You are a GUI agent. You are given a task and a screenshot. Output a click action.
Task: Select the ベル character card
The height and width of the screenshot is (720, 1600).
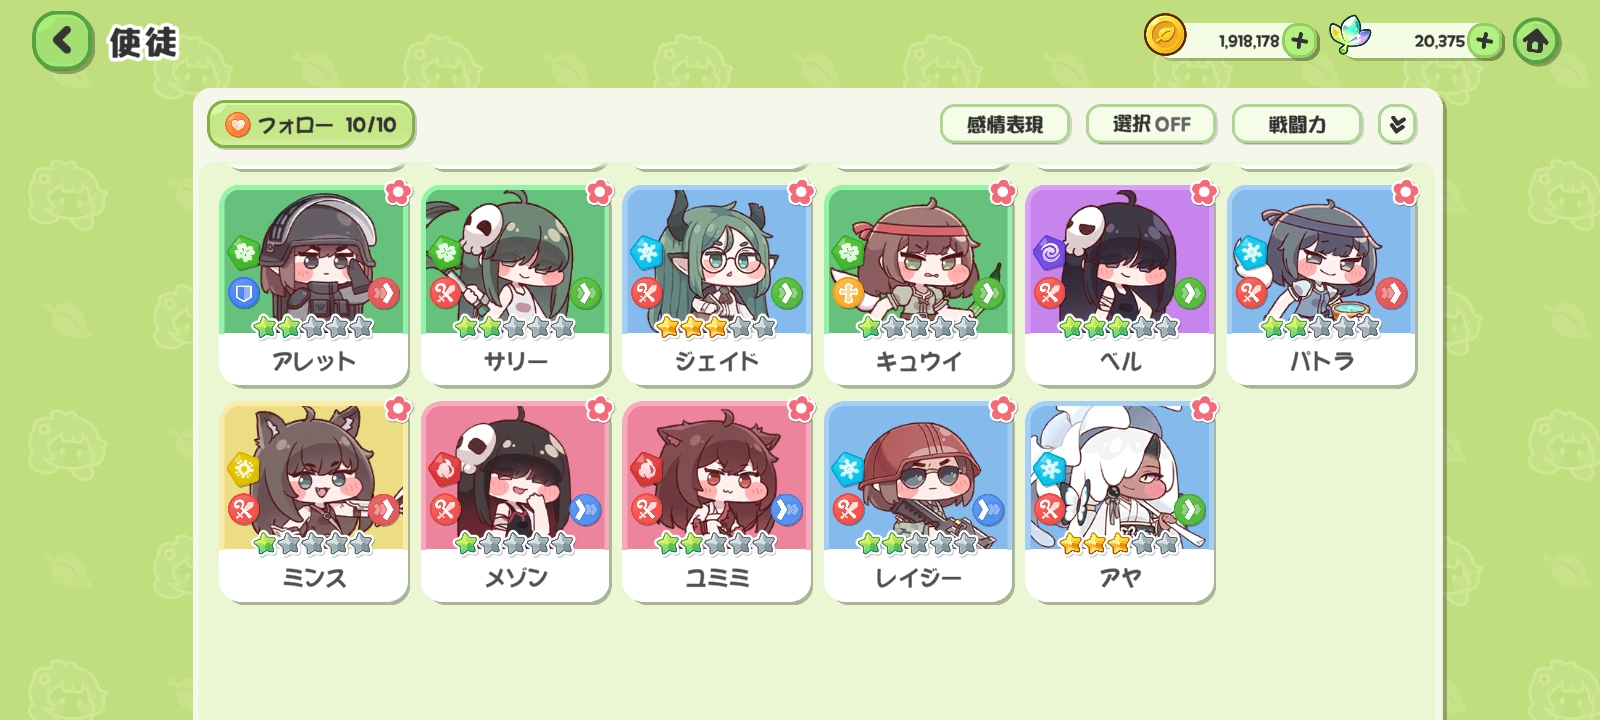coord(1120,285)
